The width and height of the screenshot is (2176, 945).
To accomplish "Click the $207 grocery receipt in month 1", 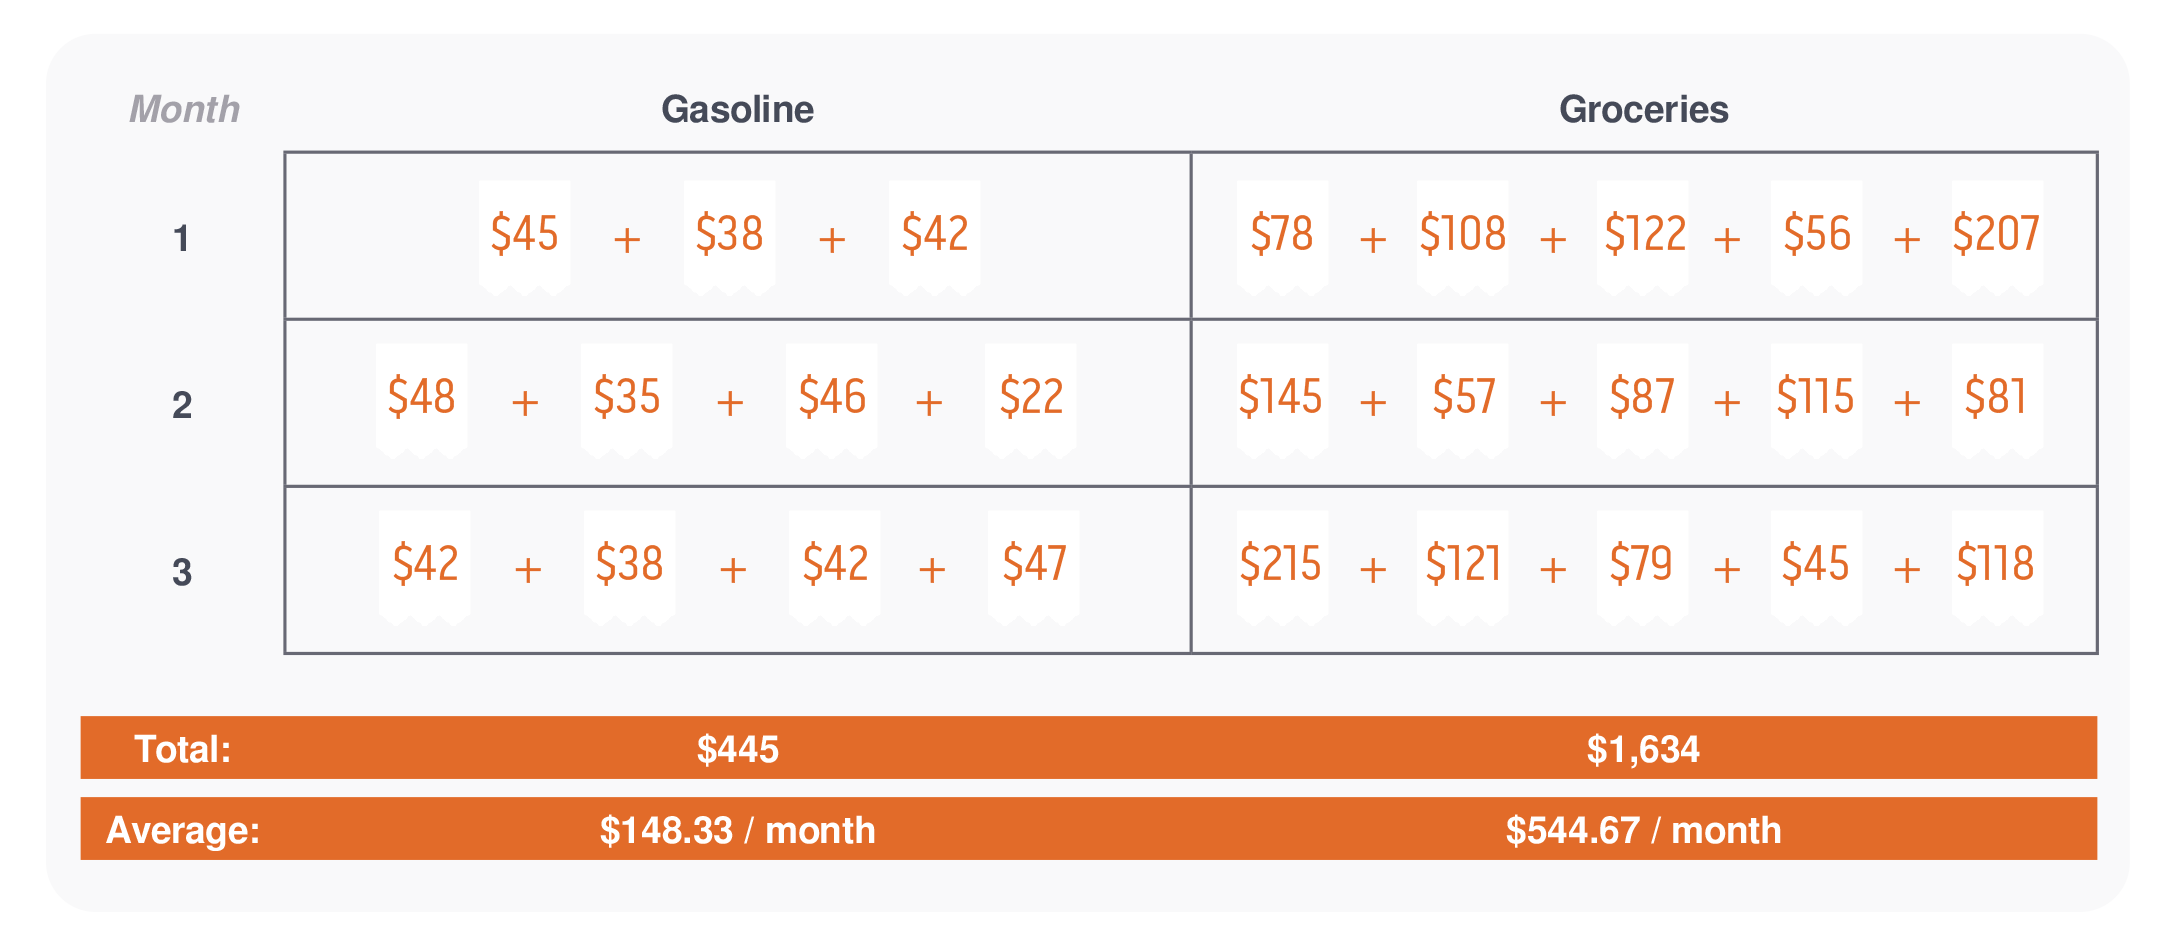I will click(x=1997, y=238).
